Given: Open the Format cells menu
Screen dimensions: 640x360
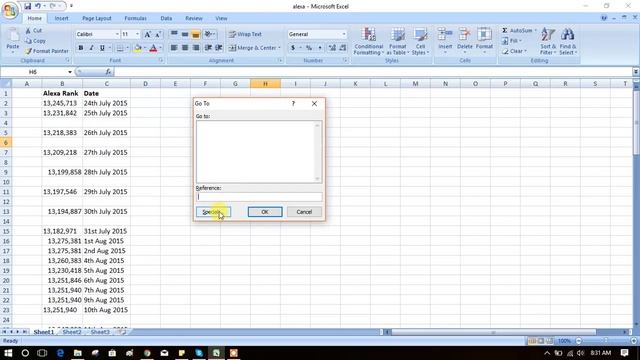Looking at the screenshot, I should [484, 40].
